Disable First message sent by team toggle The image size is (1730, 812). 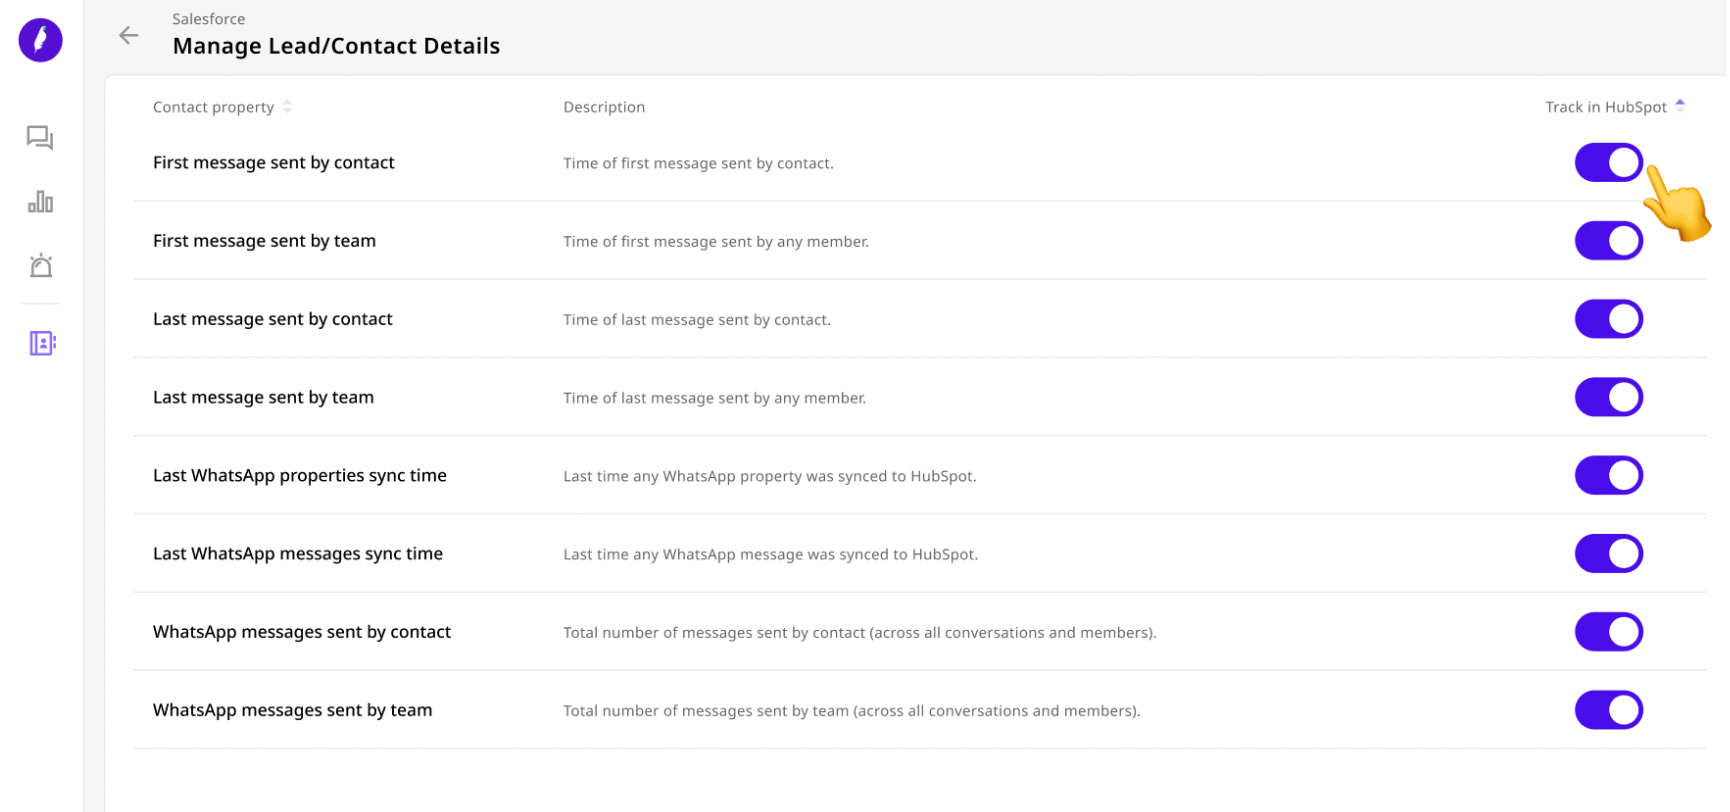coord(1609,241)
